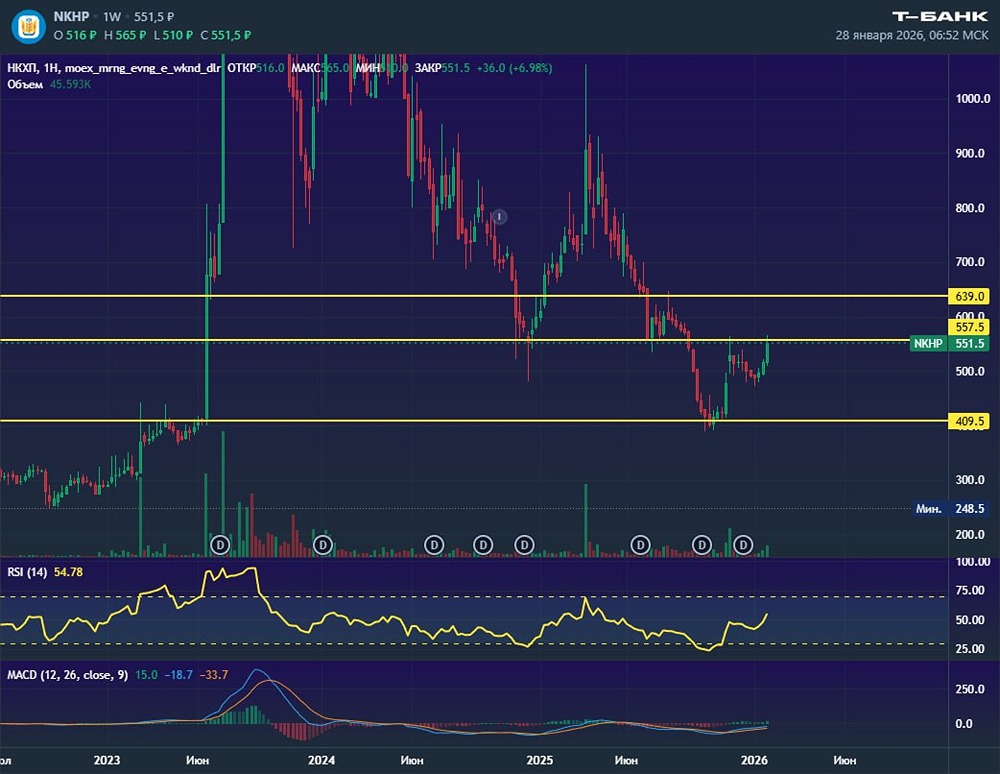The image size is (1000, 774).
Task: Click the high value H 565 ₽
Action: 125,36
